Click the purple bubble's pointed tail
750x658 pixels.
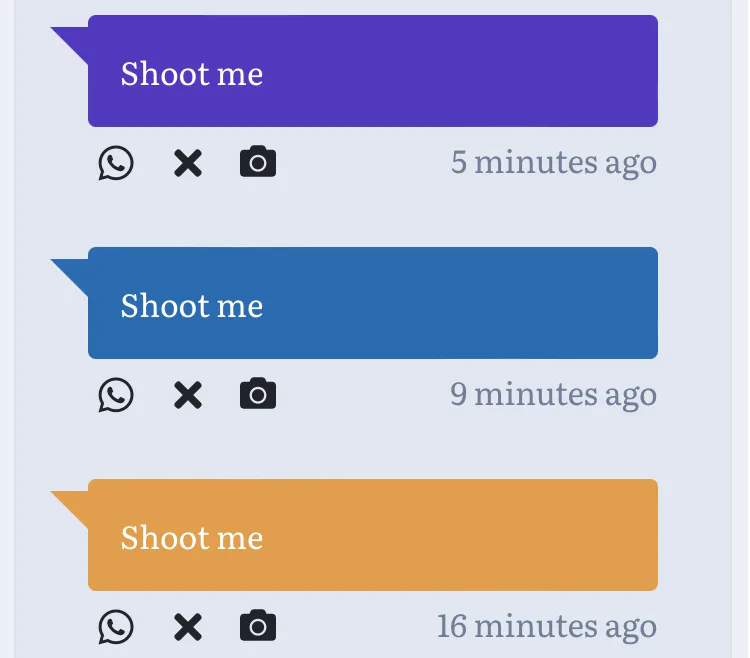[x=72, y=40]
